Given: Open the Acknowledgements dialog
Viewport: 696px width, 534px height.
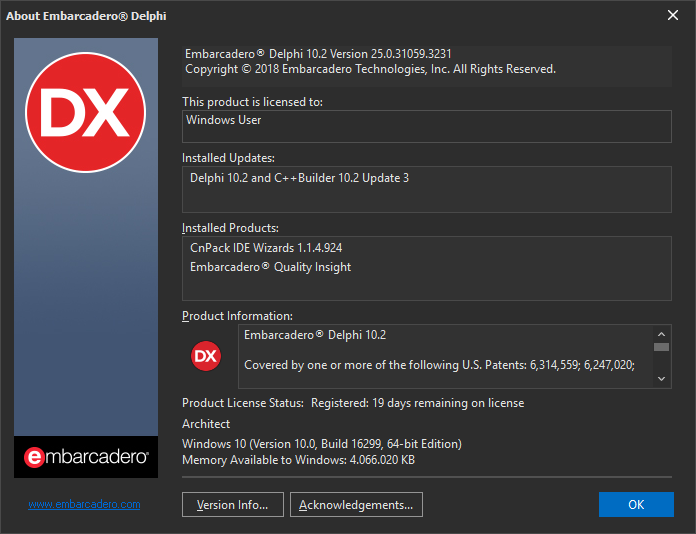Looking at the screenshot, I should tap(356, 505).
